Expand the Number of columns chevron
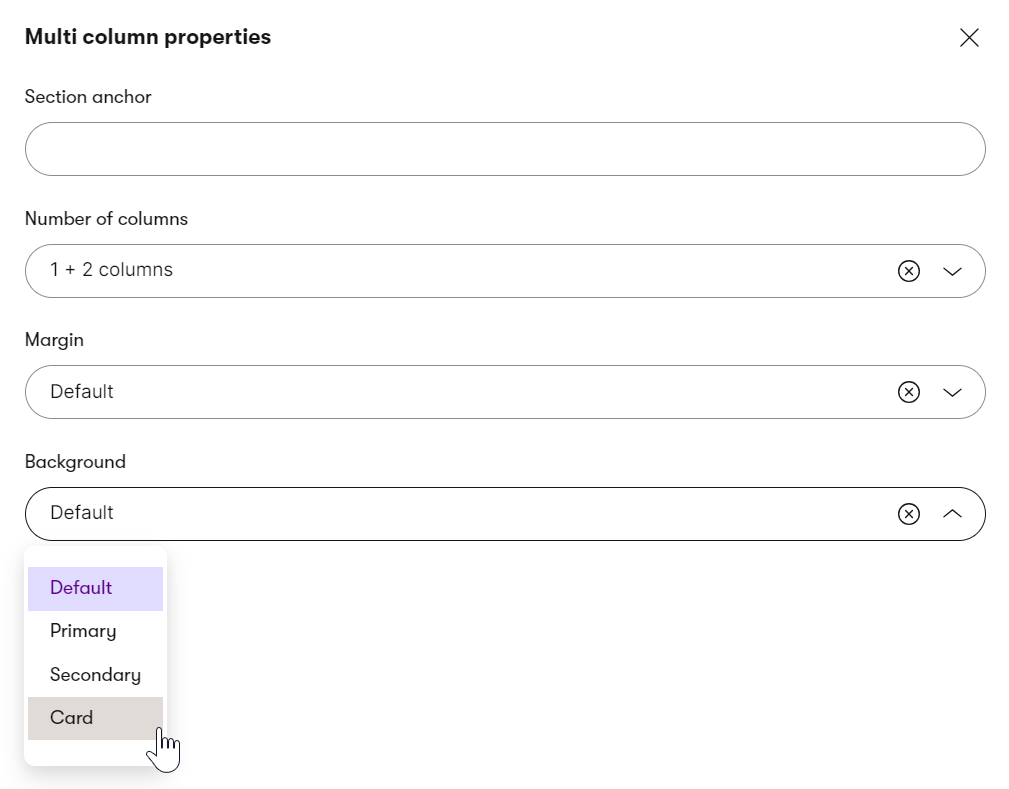This screenshot has height=789, width=1009. click(x=952, y=271)
